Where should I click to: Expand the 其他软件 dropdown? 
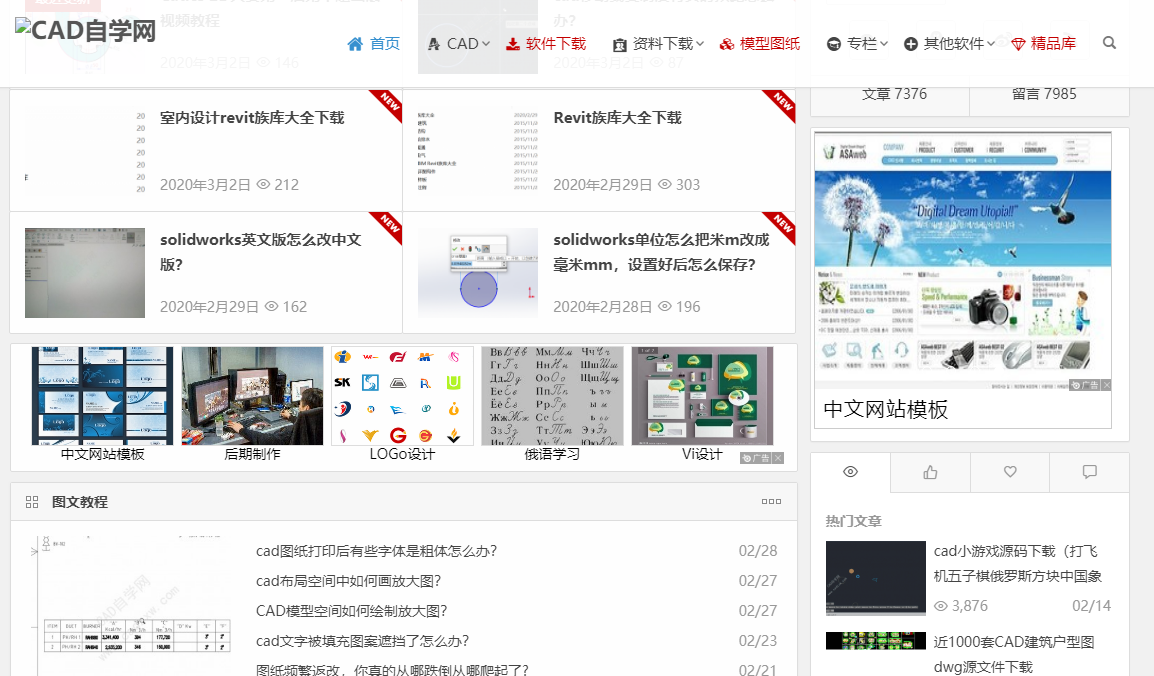[x=947, y=43]
